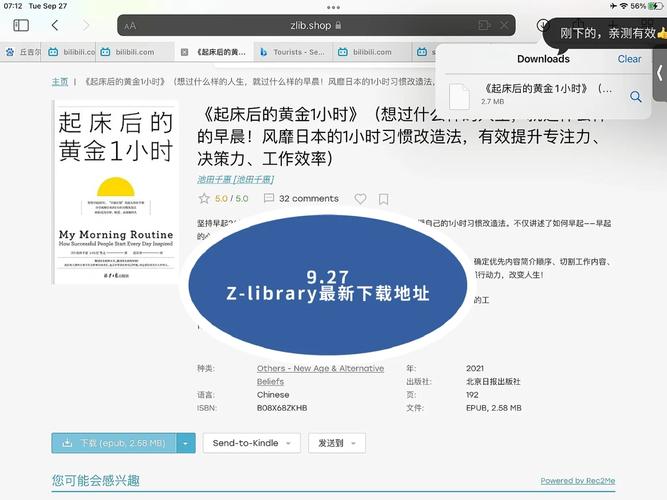Switch to the Tourists - Se... tab
This screenshot has width=667, height=500.
click(x=293, y=52)
